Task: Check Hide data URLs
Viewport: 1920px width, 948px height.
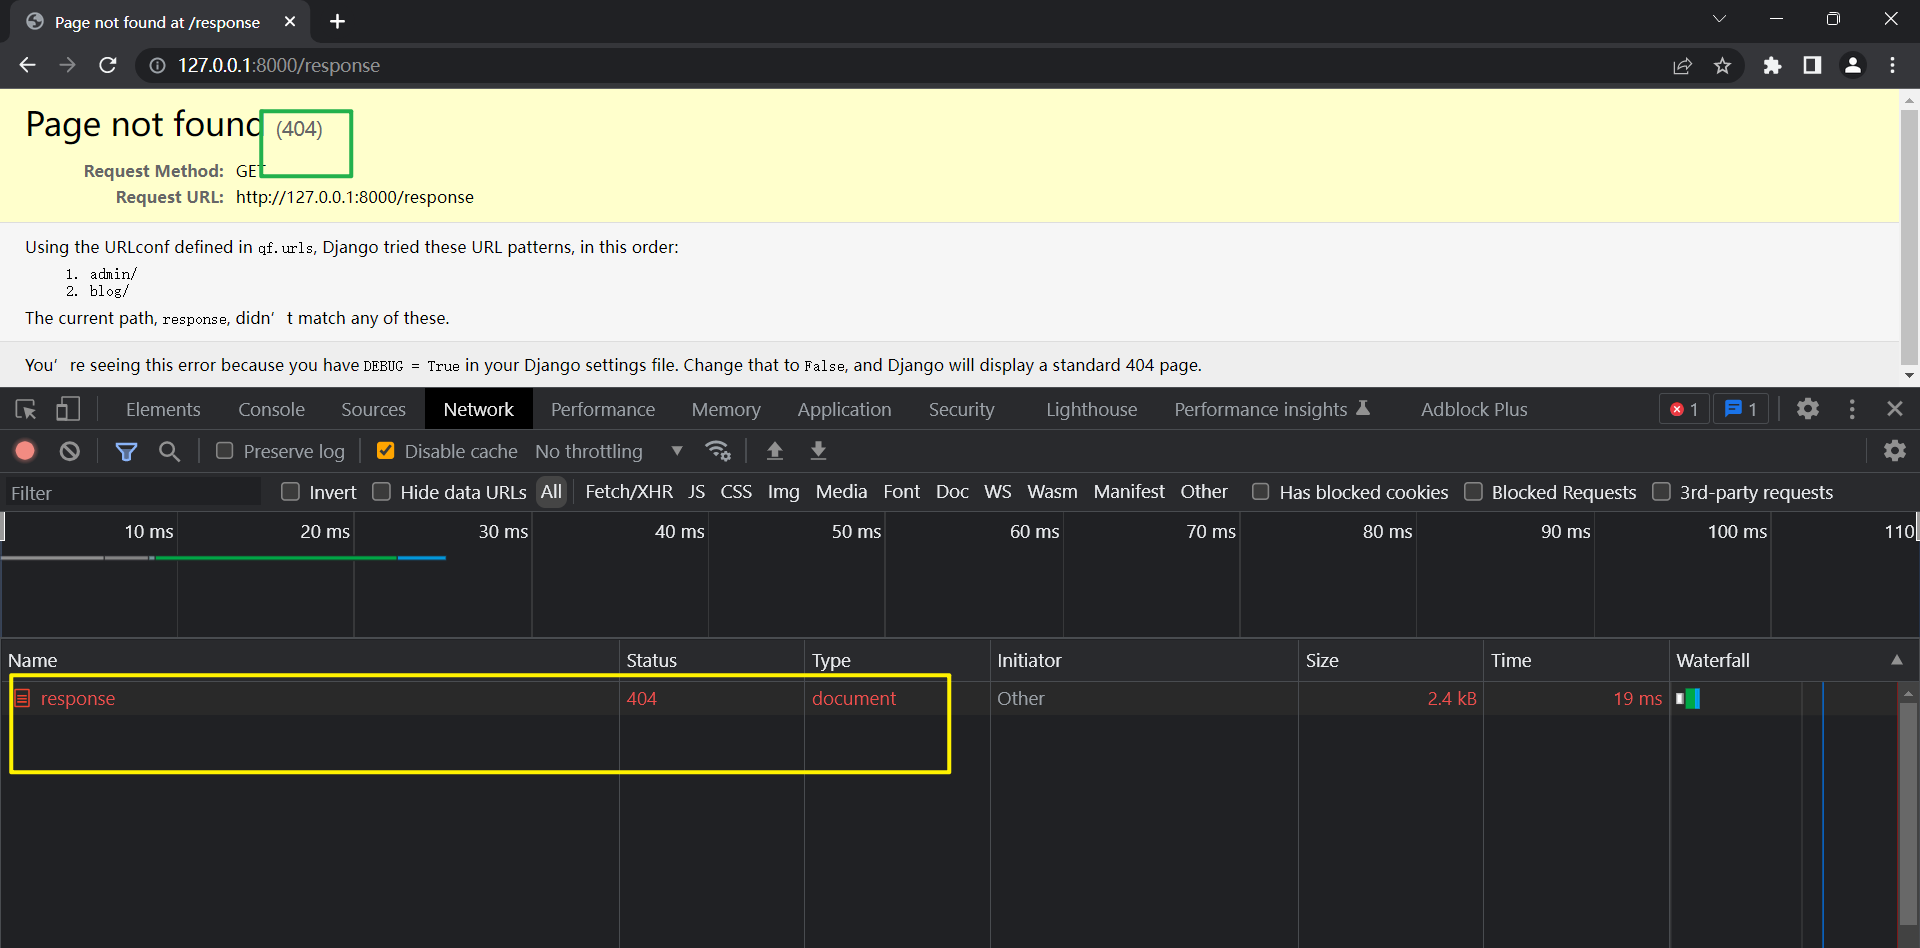Action: pos(381,492)
